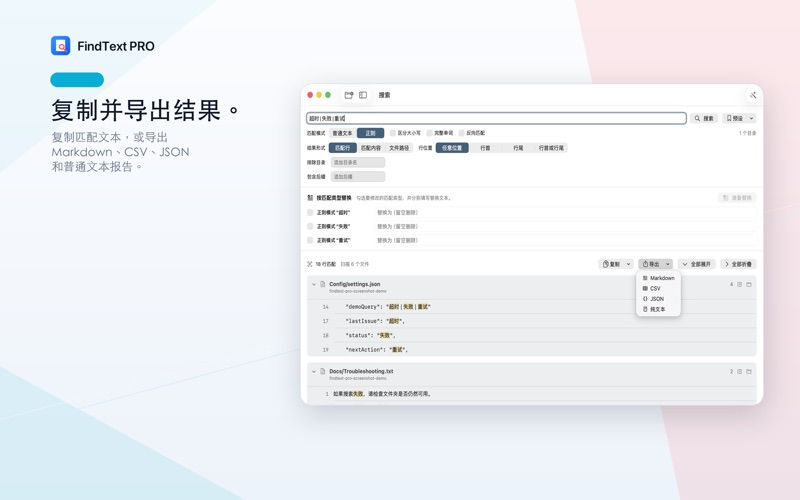The height and width of the screenshot is (500, 800).
Task: Select 行首或行尾 line position option
Action: pos(552,148)
